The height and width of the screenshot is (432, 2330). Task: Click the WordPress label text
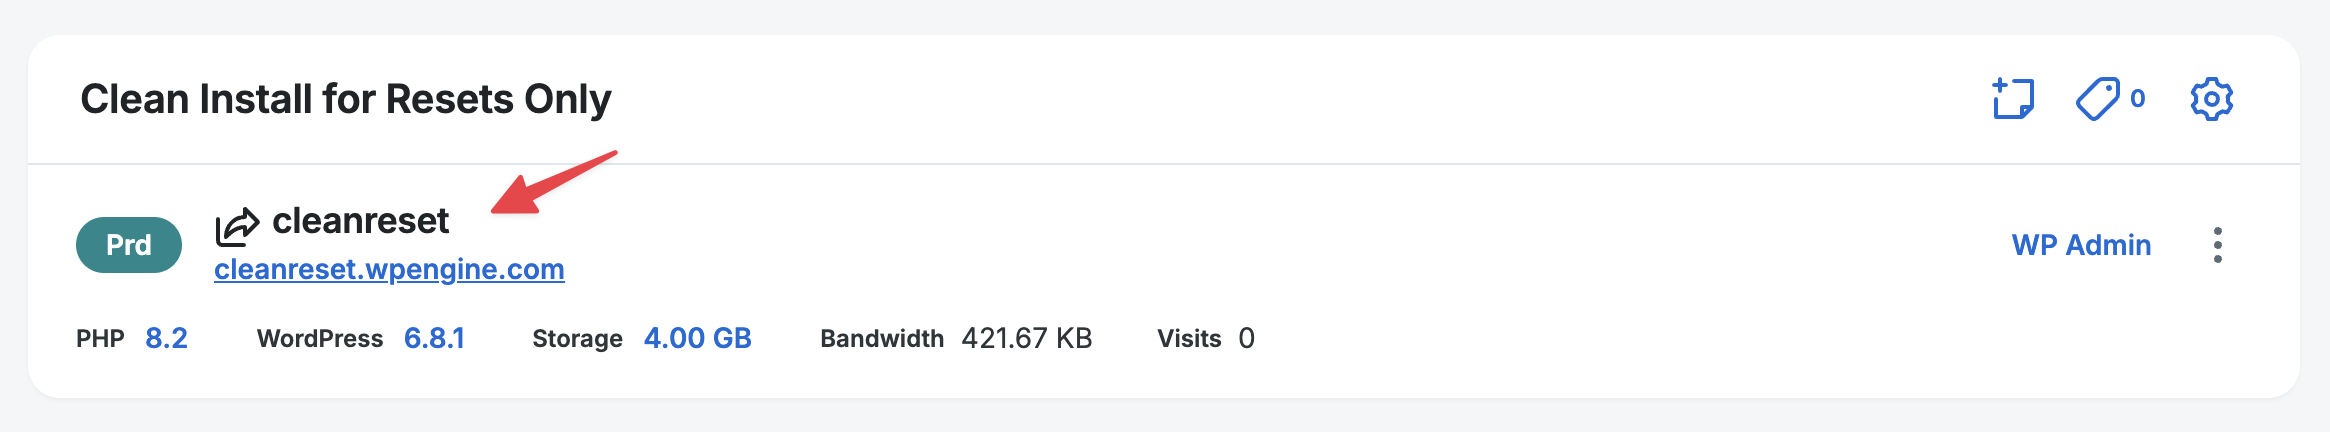click(320, 339)
